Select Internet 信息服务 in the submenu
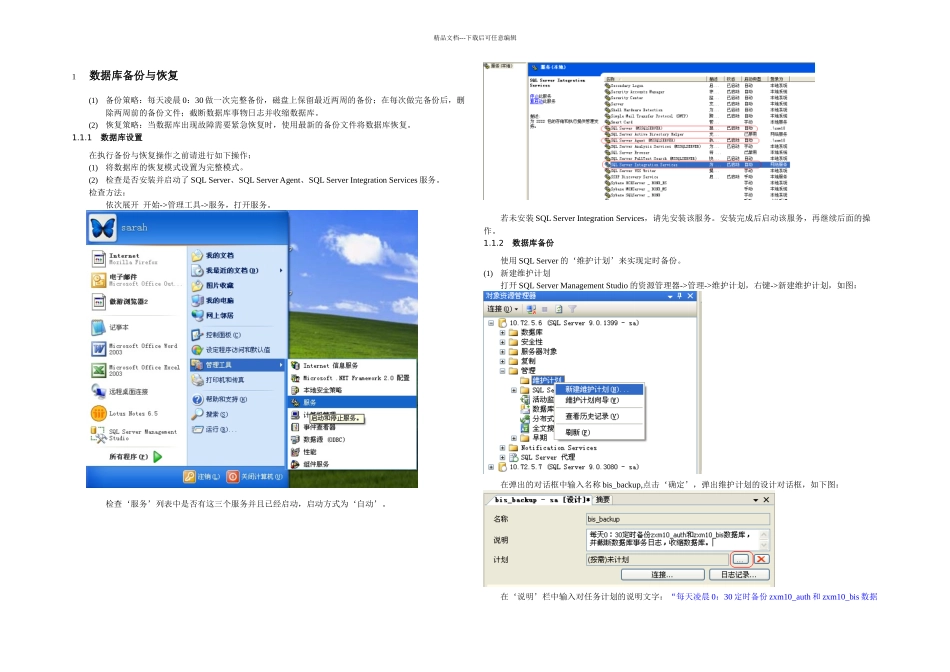950x672 pixels. [353, 365]
